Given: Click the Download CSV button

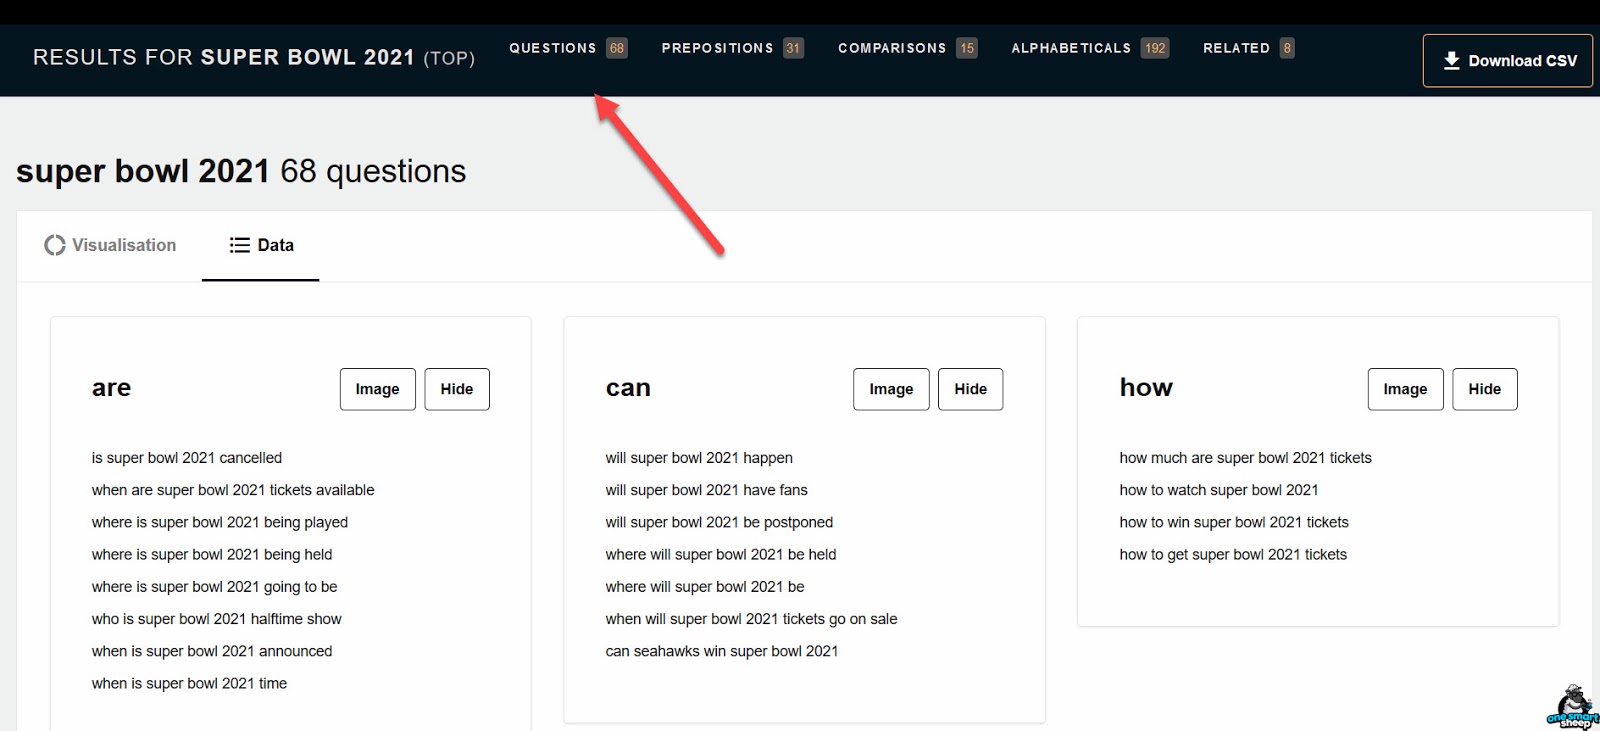Looking at the screenshot, I should click(1507, 61).
